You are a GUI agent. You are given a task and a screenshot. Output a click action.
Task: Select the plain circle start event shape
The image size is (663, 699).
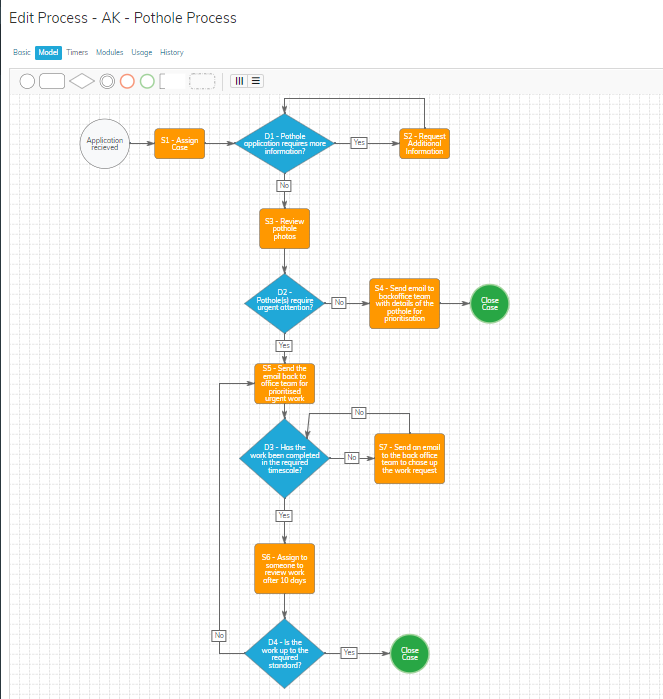pos(28,81)
